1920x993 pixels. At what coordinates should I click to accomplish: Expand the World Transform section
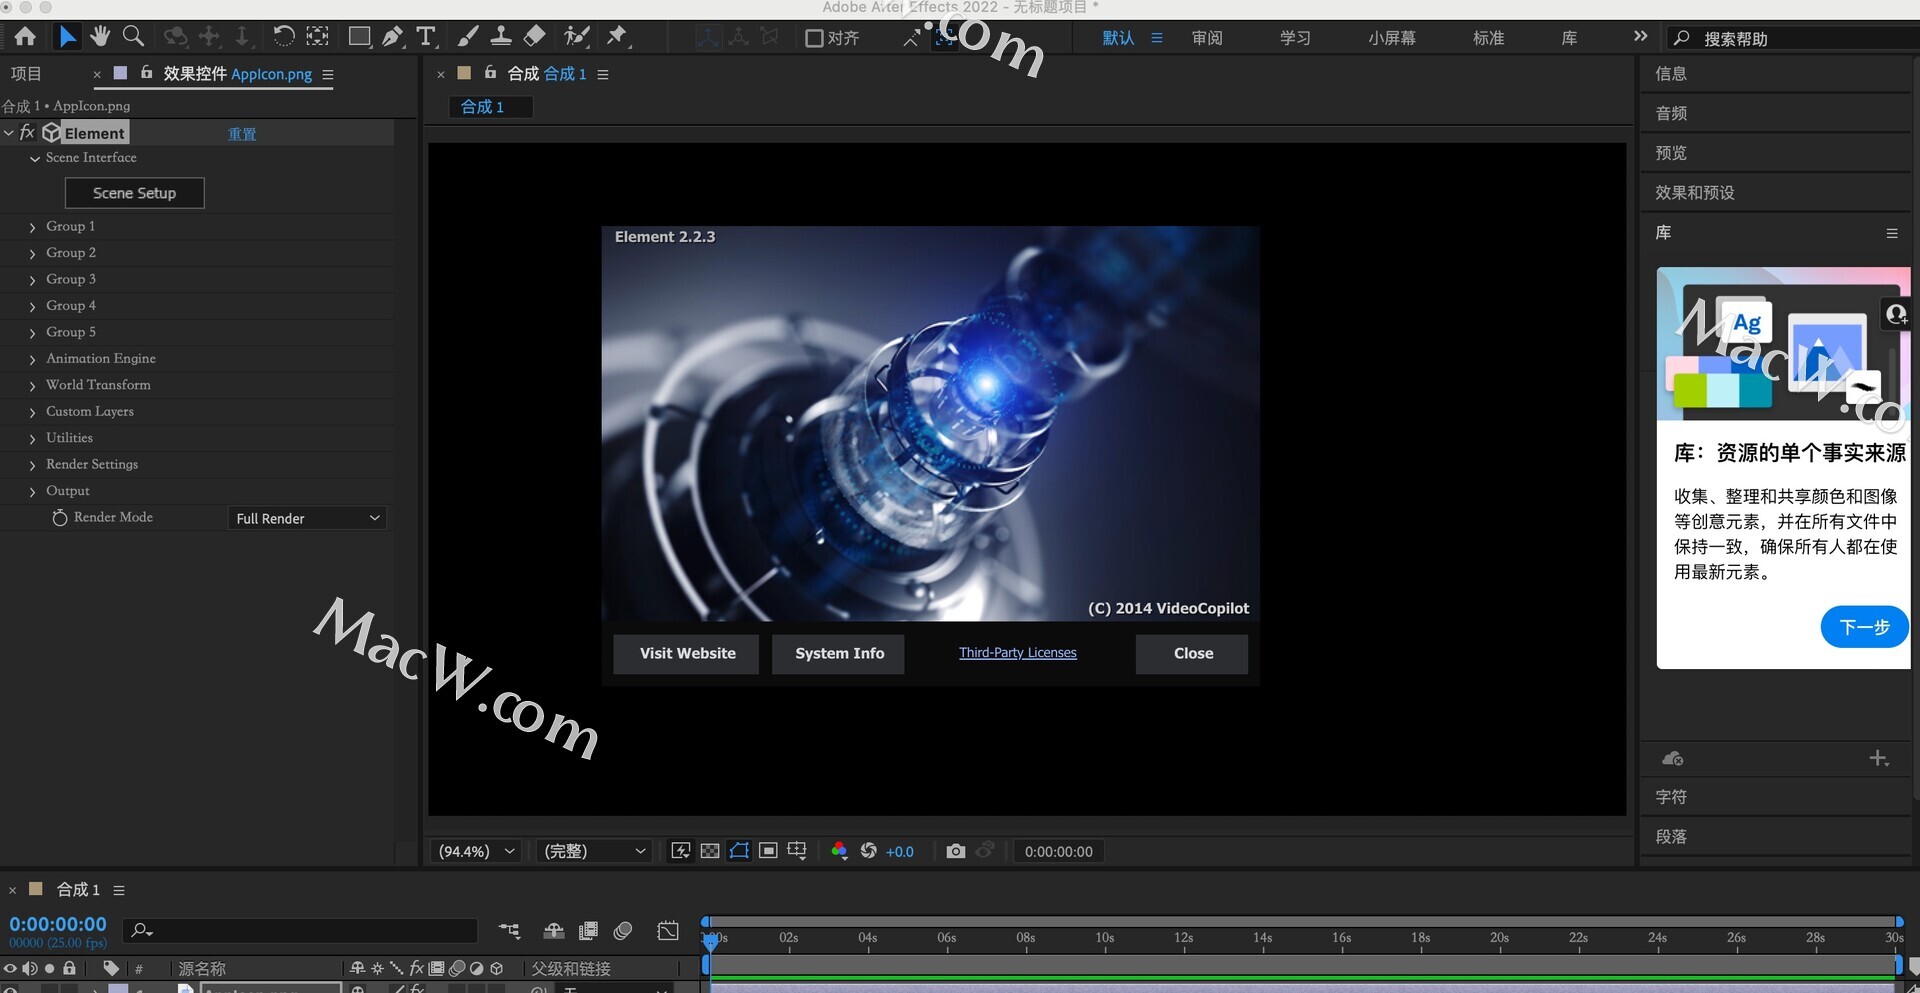click(32, 385)
